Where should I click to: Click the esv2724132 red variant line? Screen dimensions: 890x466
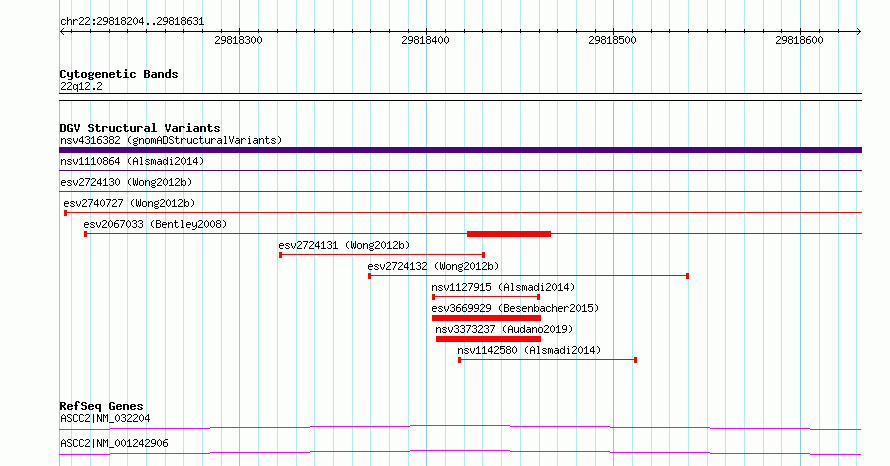pos(528,276)
